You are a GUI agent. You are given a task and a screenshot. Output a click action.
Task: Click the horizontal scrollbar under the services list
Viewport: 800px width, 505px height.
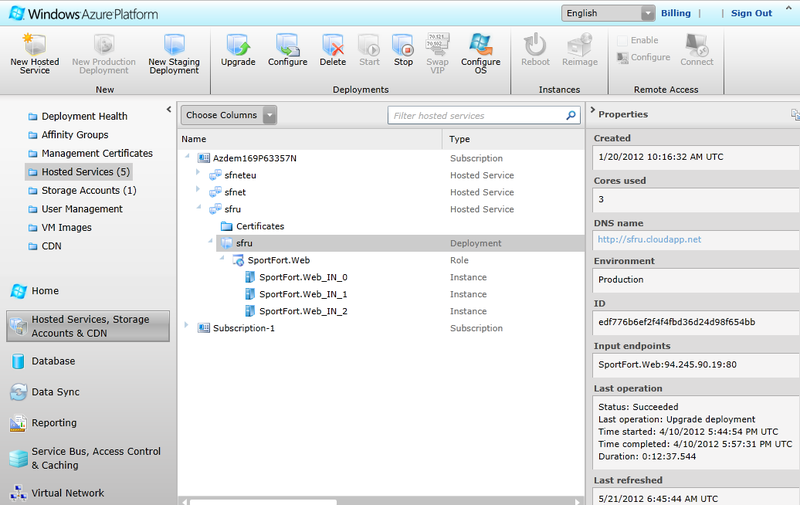pos(263,502)
